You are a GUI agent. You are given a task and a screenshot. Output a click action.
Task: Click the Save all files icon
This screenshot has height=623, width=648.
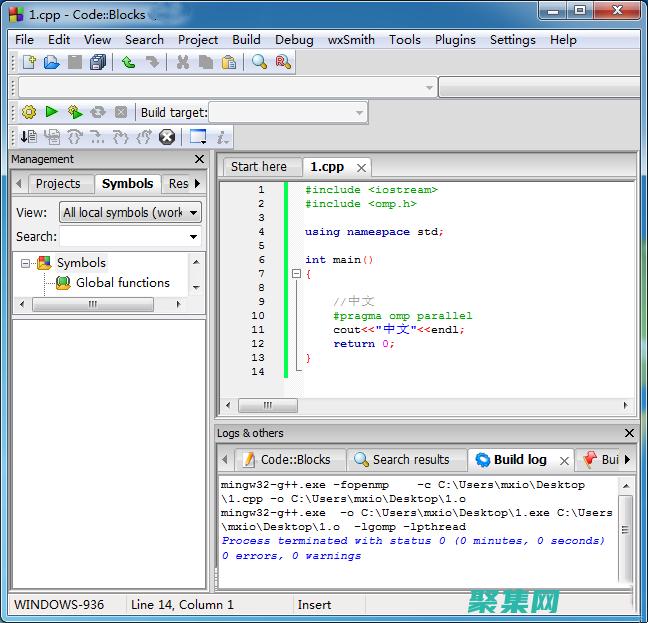(98, 62)
